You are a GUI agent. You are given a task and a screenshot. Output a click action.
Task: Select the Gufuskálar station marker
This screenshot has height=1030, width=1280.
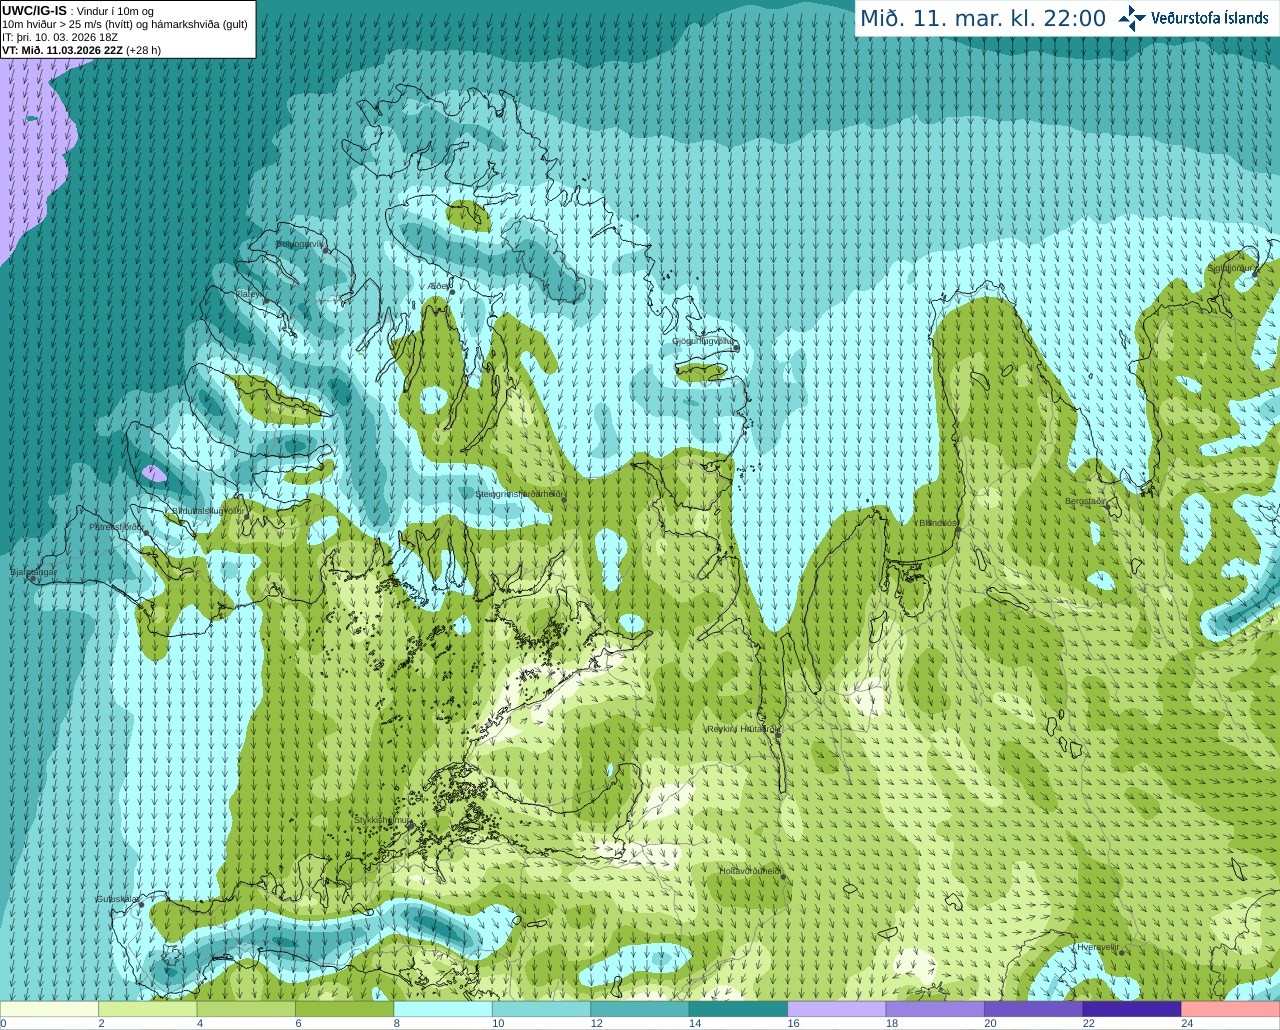(x=141, y=905)
